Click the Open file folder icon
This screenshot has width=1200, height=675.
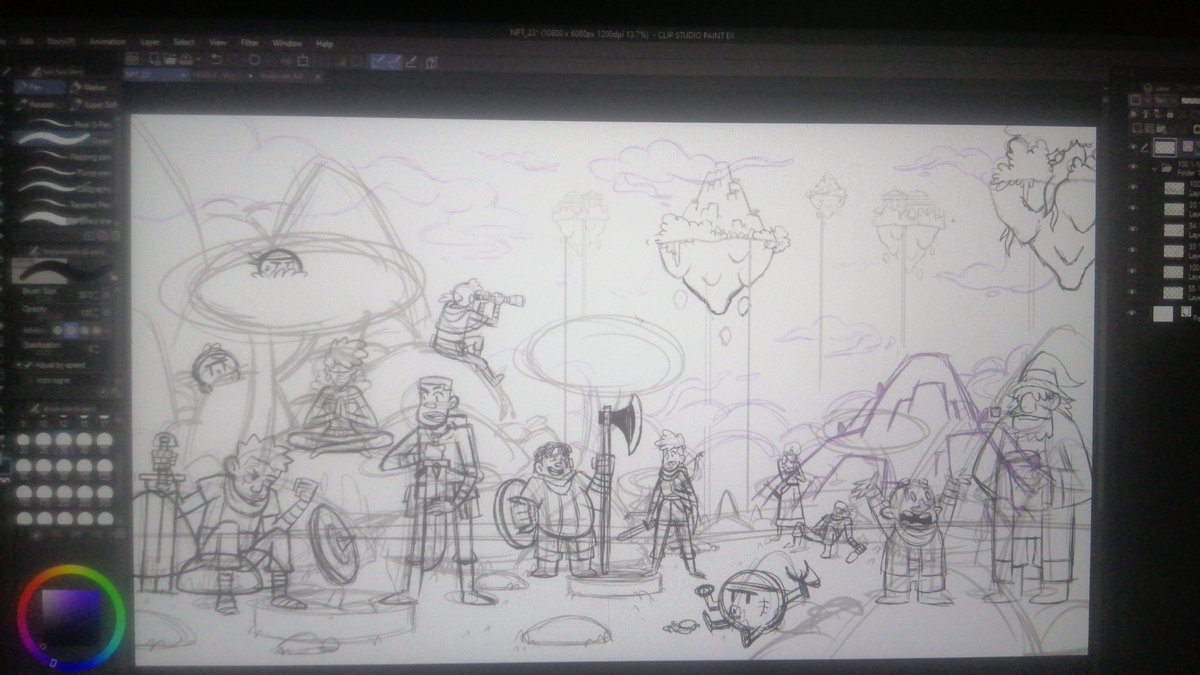[x=171, y=59]
